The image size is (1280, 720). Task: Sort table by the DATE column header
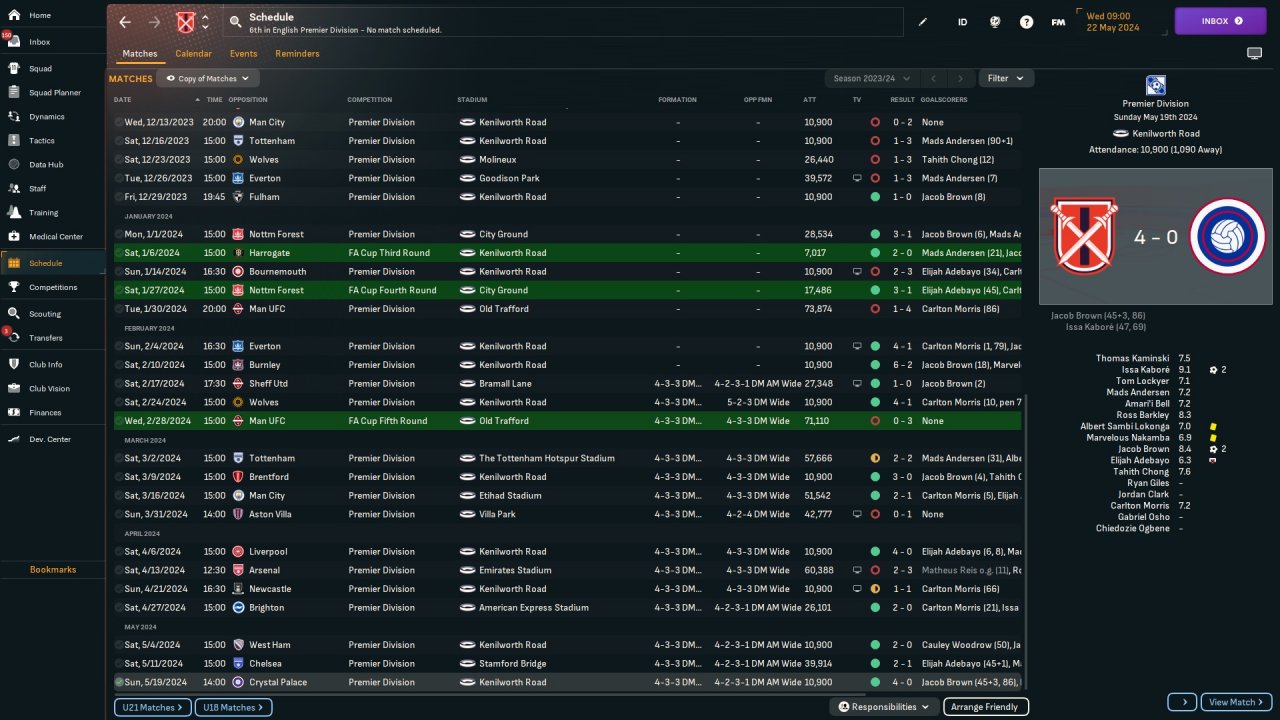(122, 100)
